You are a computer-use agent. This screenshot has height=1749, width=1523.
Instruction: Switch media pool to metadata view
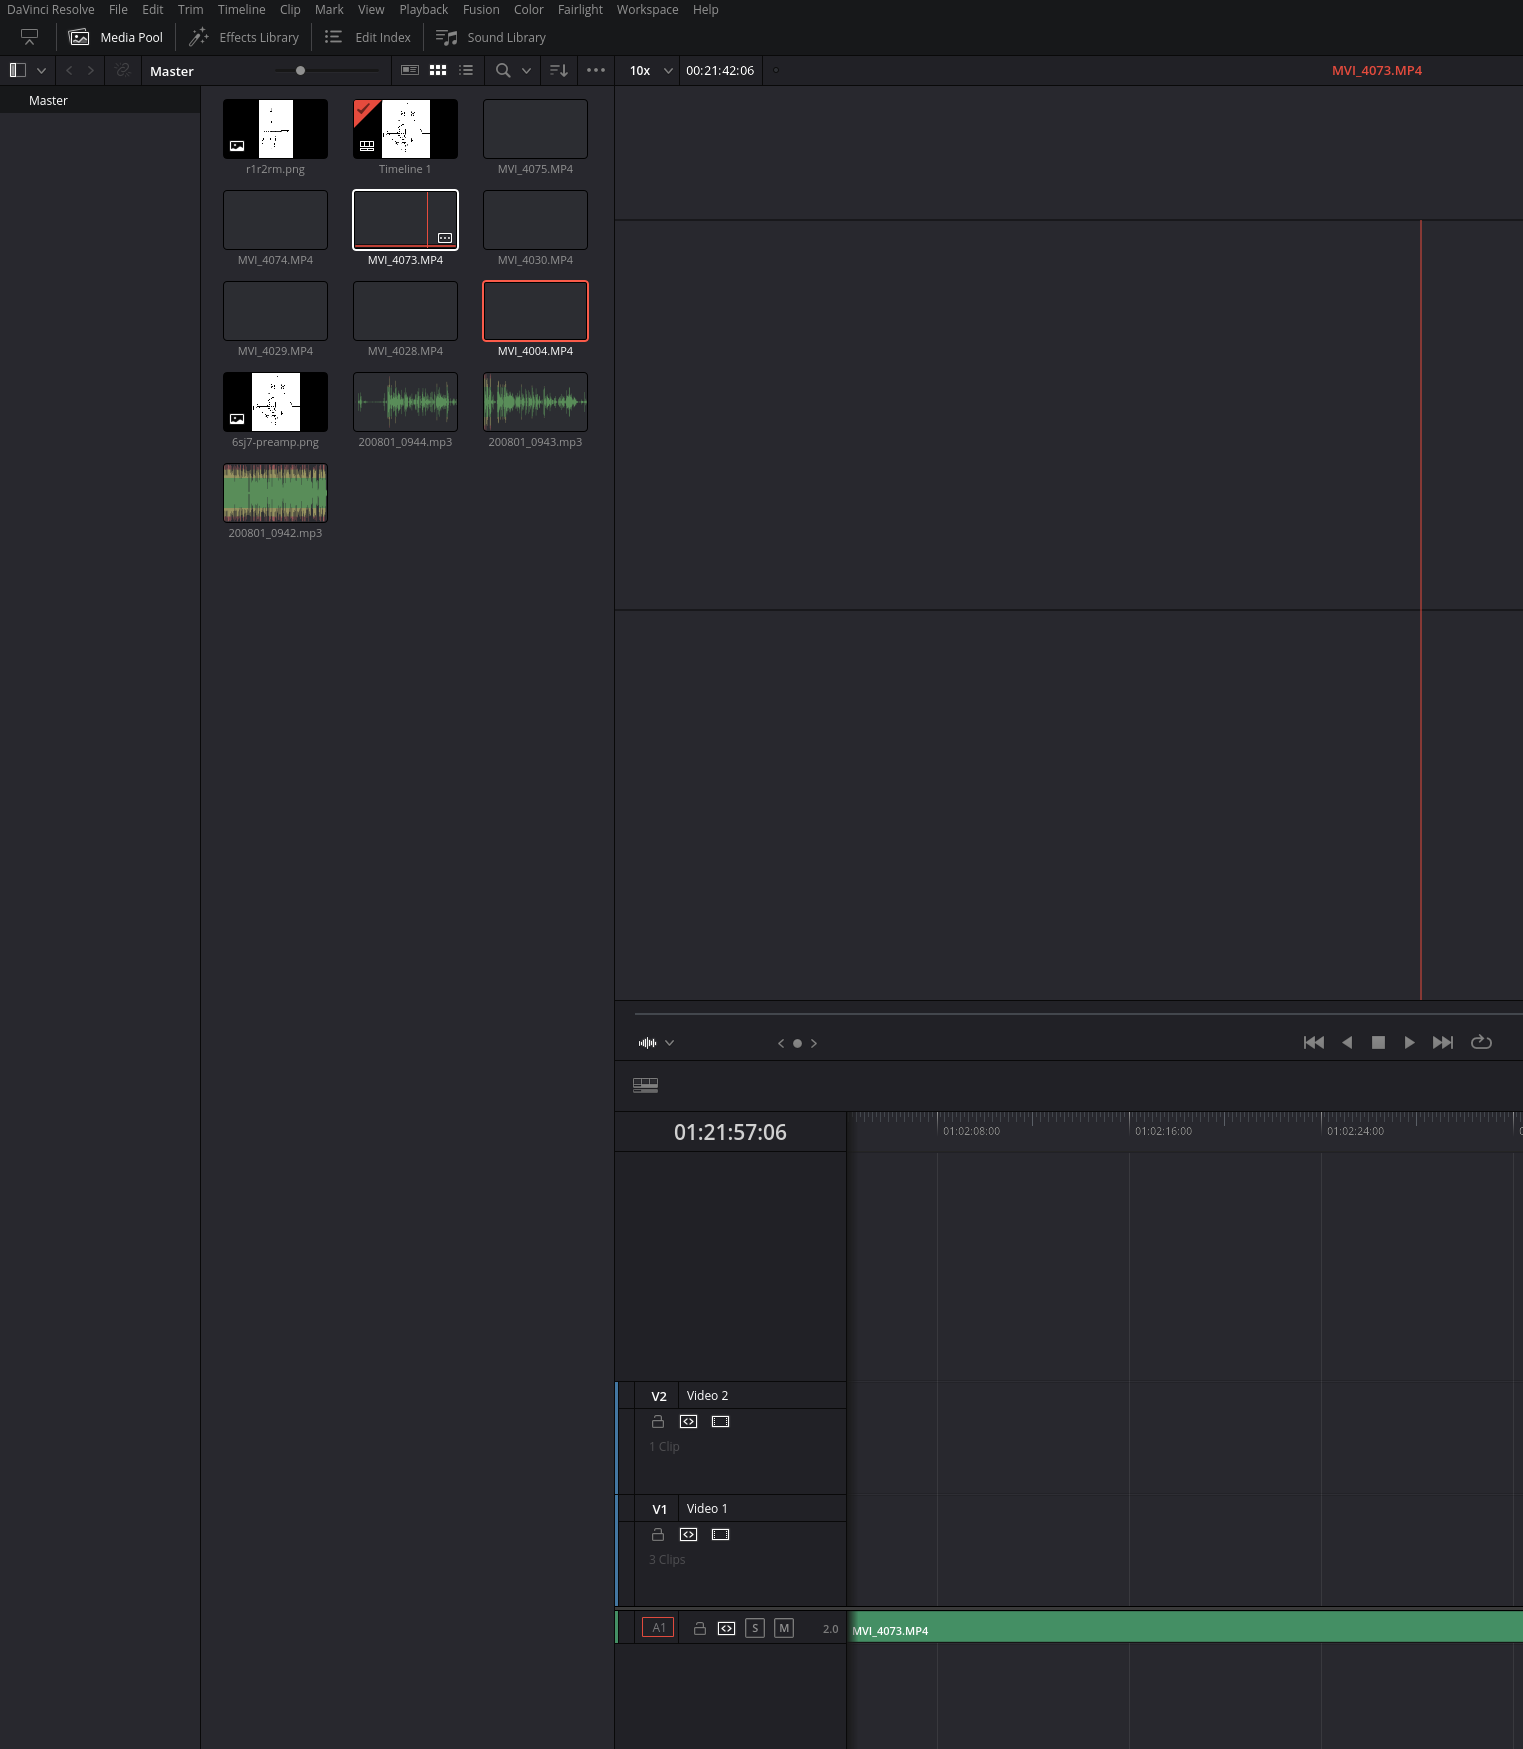[x=410, y=70]
